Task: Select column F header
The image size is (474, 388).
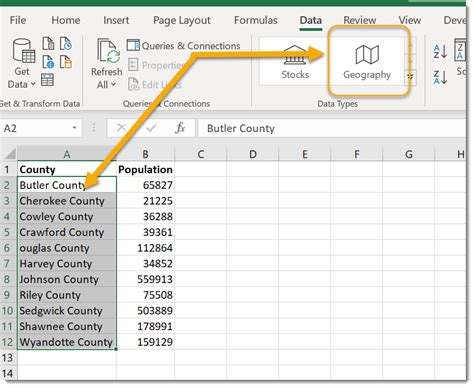Action: (357, 154)
